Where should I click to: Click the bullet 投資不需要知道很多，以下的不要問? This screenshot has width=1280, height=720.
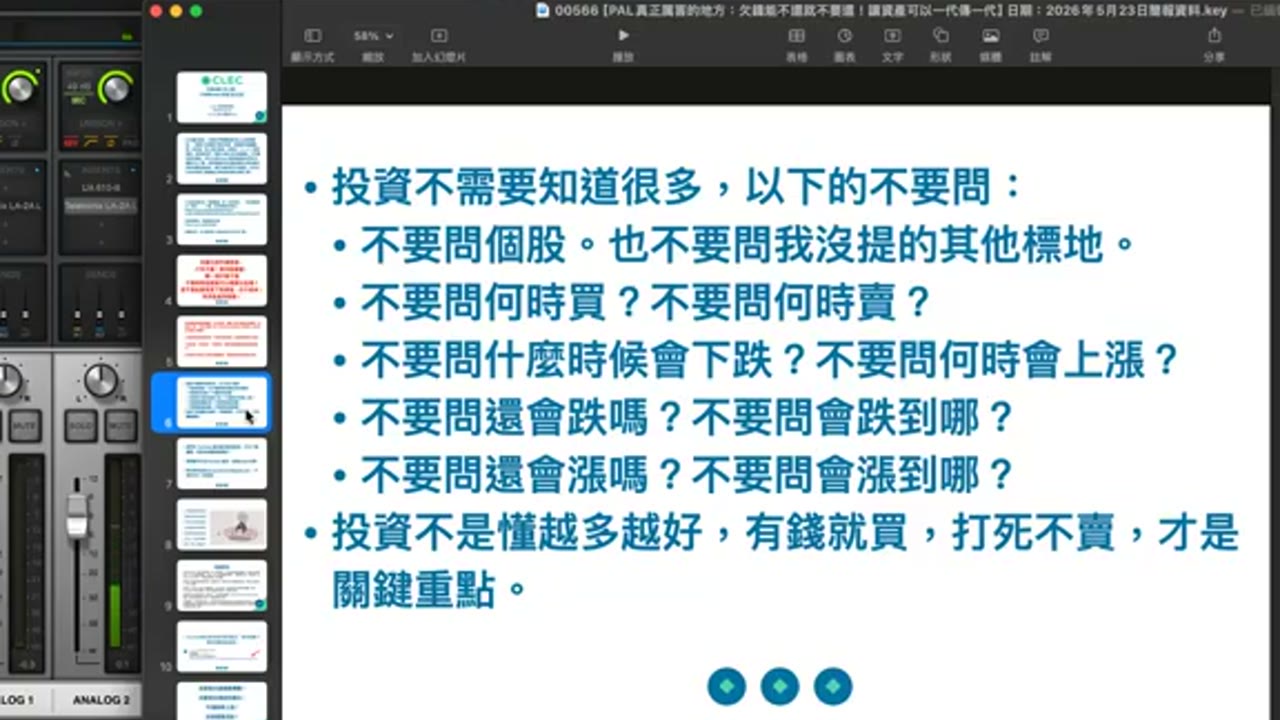click(x=678, y=187)
